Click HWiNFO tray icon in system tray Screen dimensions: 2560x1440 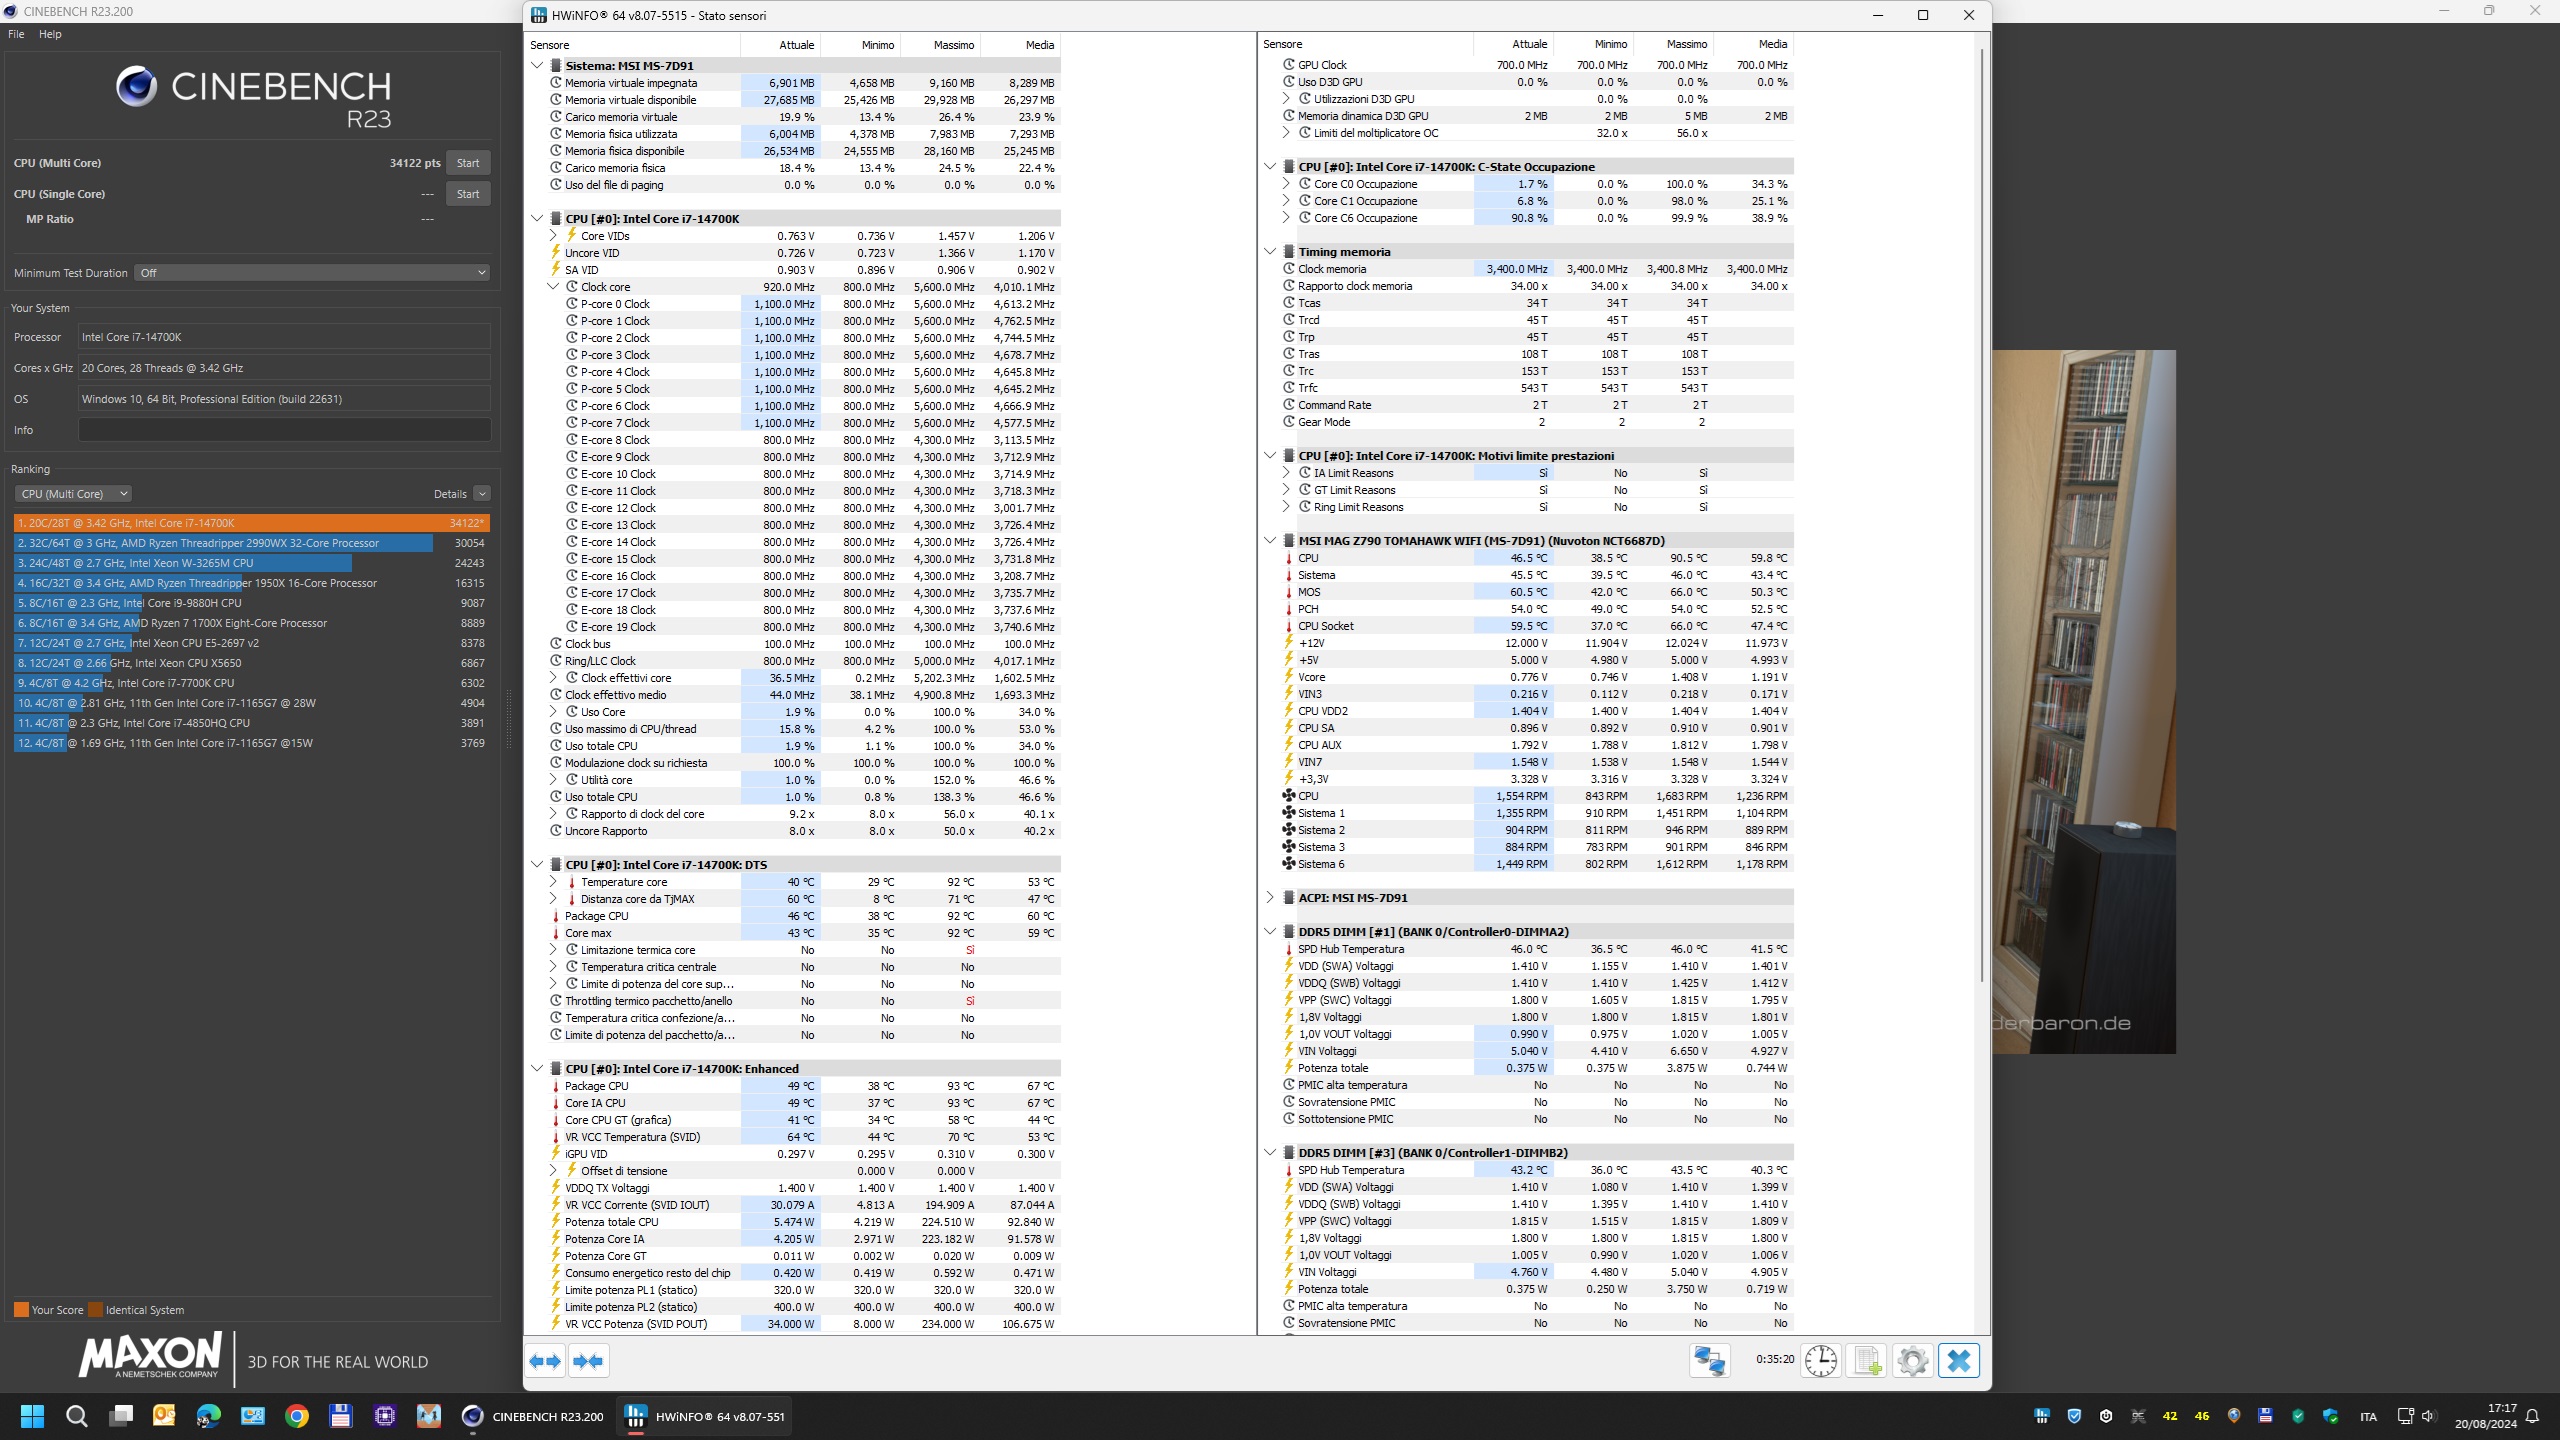[x=2042, y=1416]
